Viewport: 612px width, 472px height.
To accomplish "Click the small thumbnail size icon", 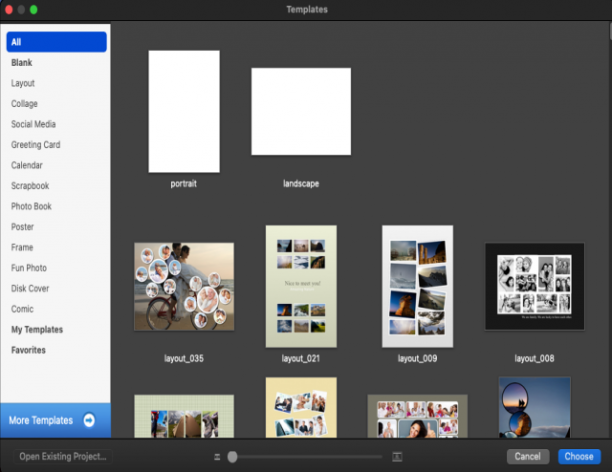I will point(217,457).
